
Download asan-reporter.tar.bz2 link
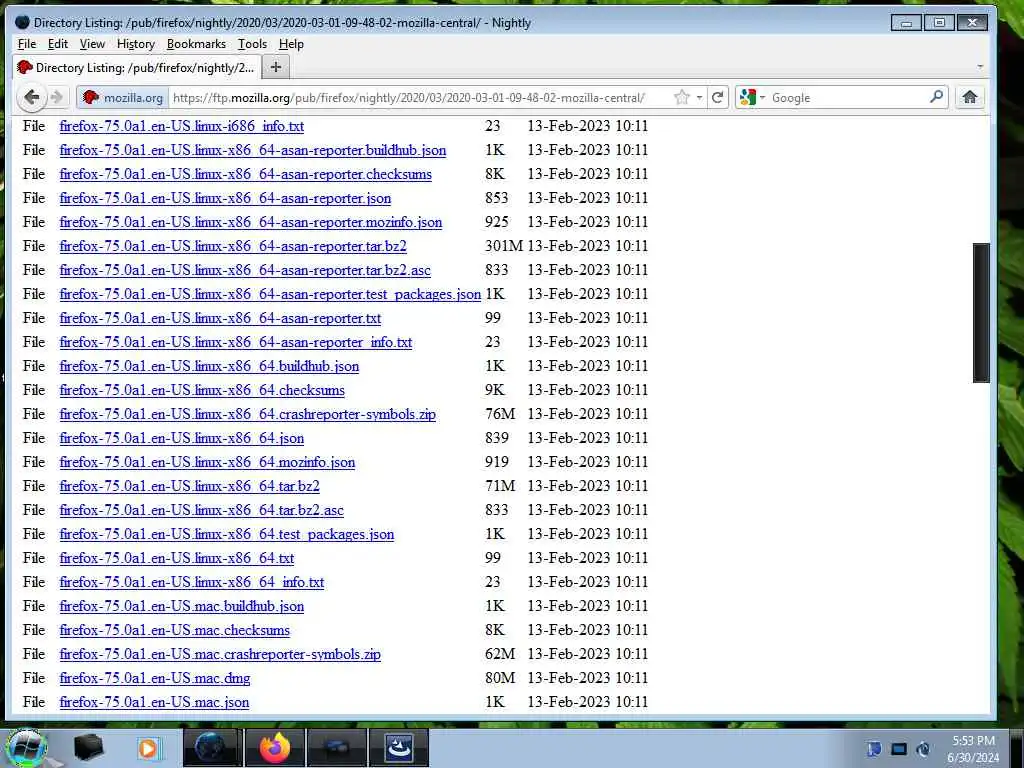pyautogui.click(x=233, y=246)
